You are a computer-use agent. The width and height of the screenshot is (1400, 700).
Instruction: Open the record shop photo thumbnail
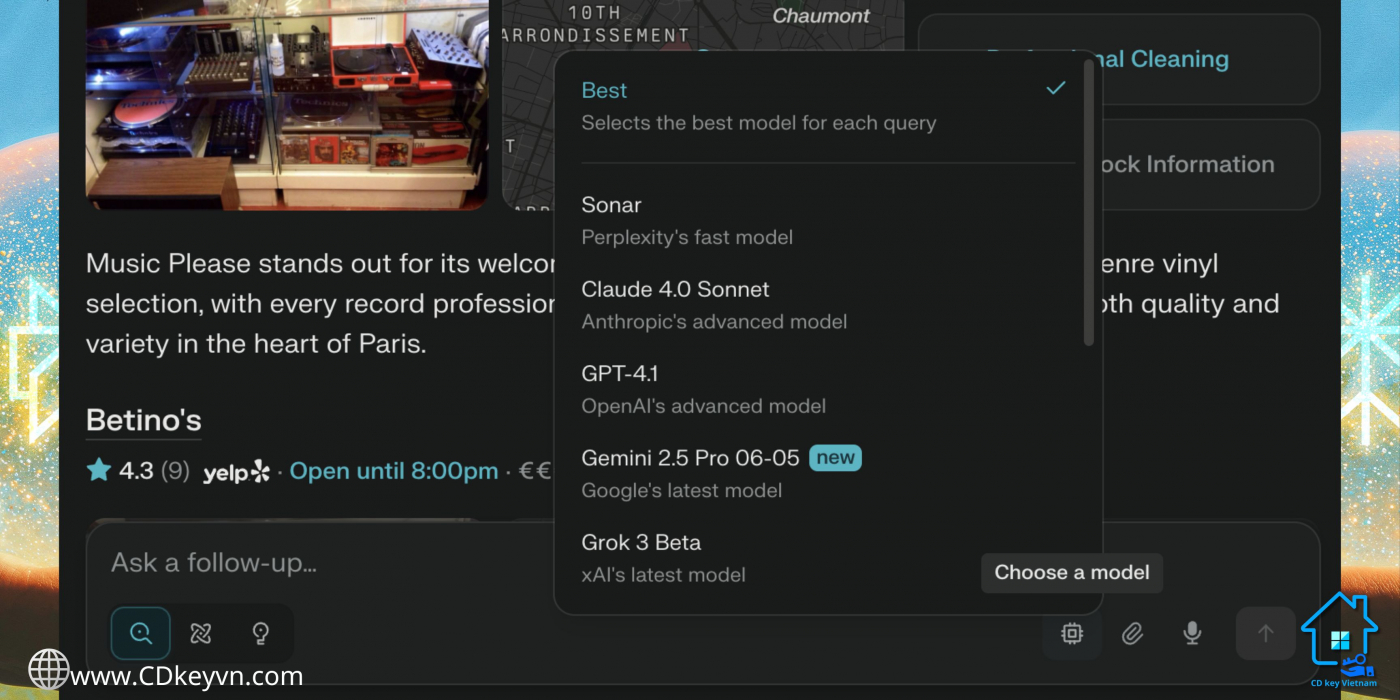coord(287,103)
